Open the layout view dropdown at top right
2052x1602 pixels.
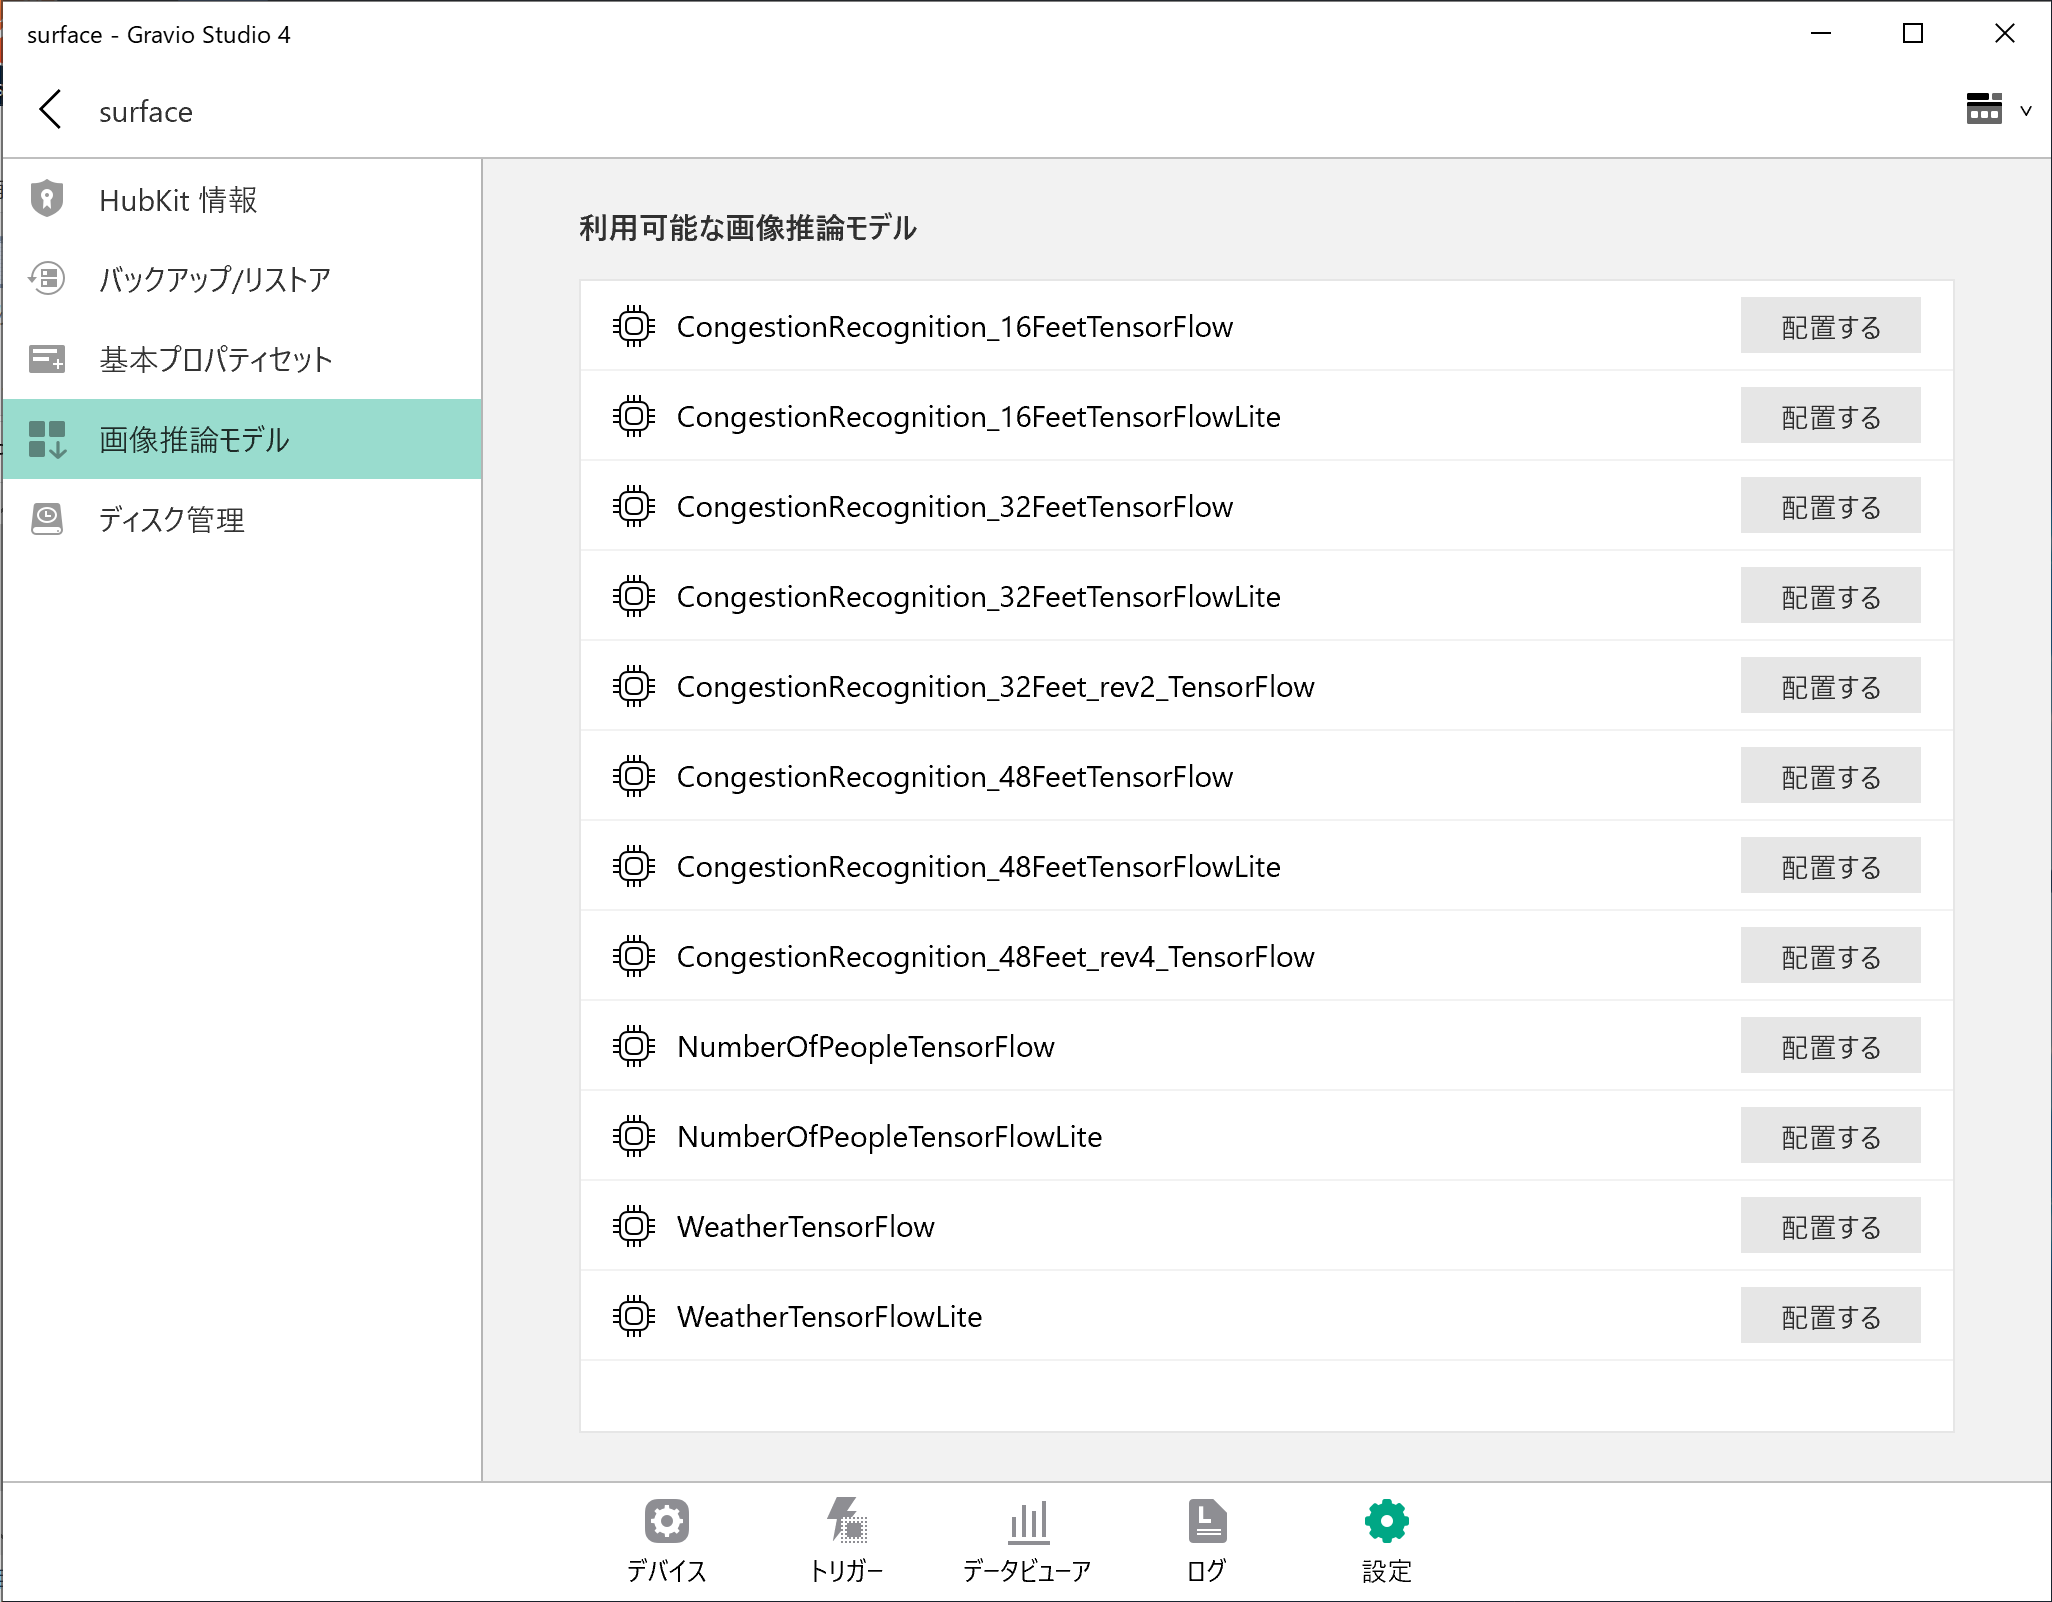[x=1998, y=109]
